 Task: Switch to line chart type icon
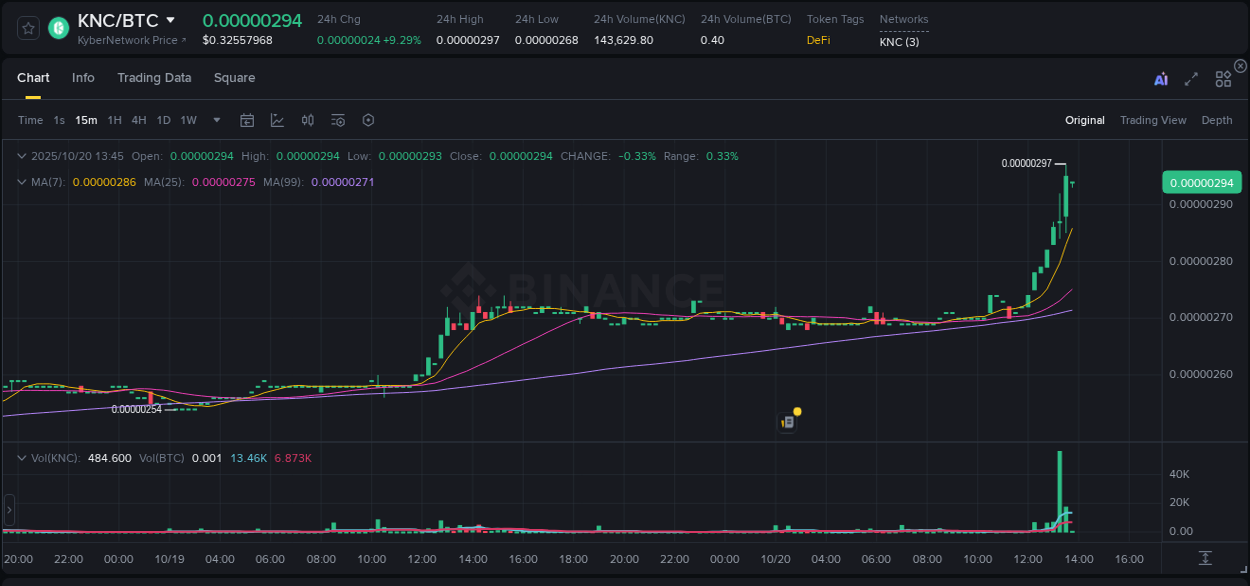278,119
